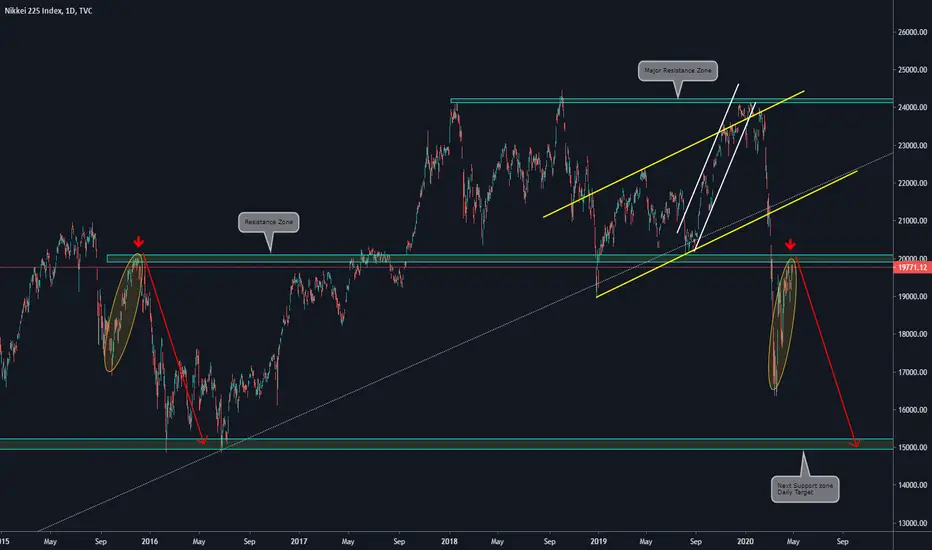Click the Sep label between 2017 and 2018

point(399,542)
